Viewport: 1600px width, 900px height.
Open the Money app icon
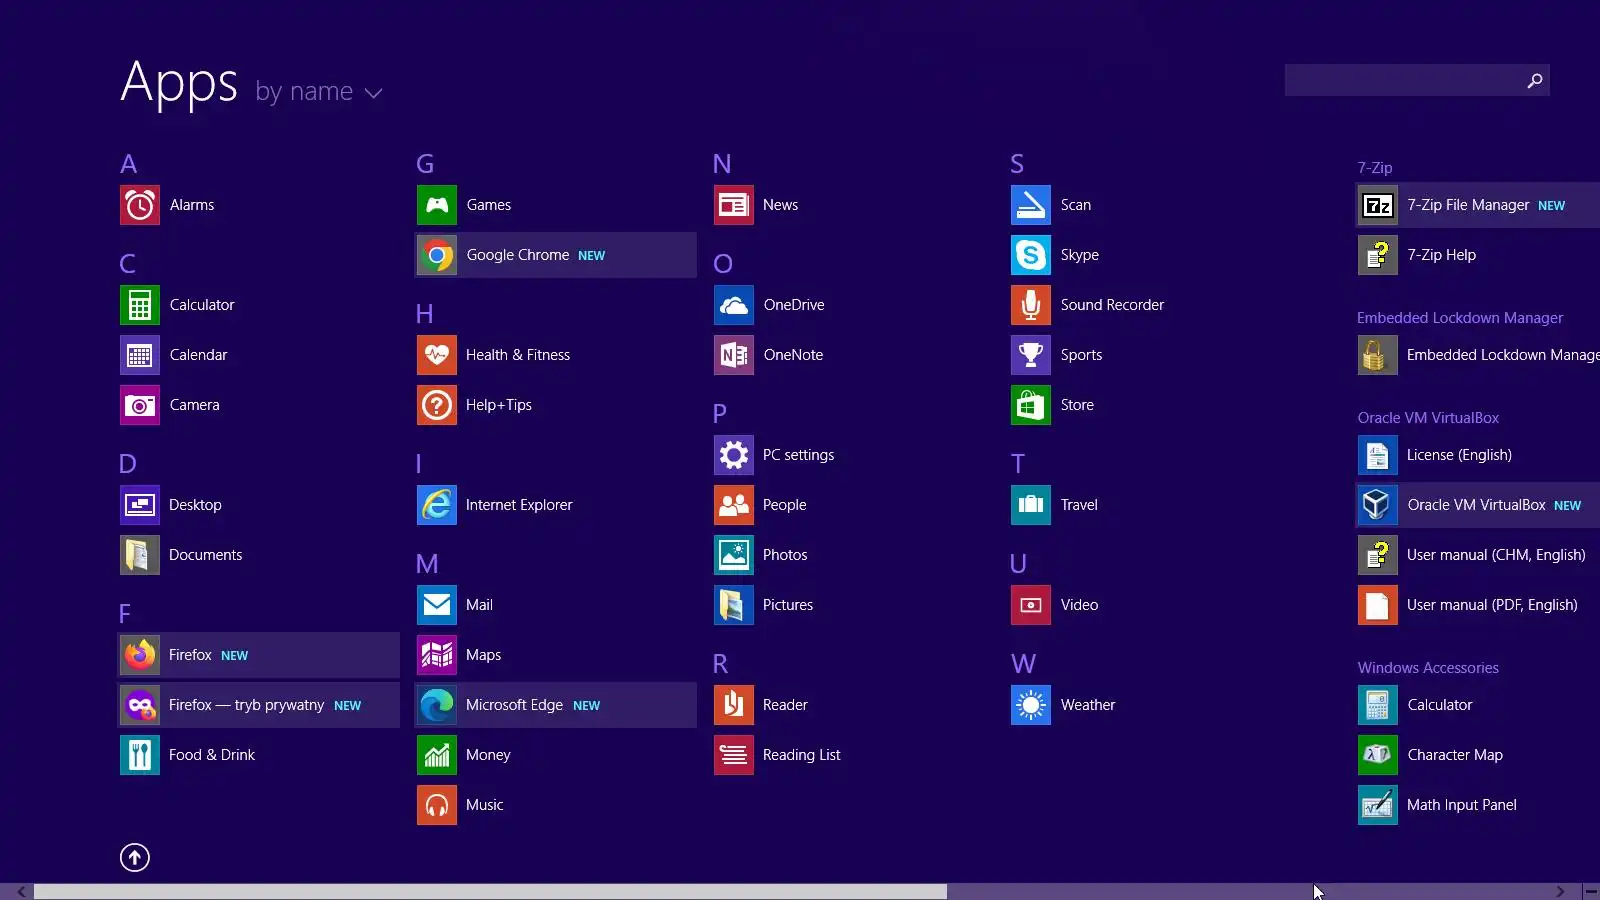(x=437, y=755)
